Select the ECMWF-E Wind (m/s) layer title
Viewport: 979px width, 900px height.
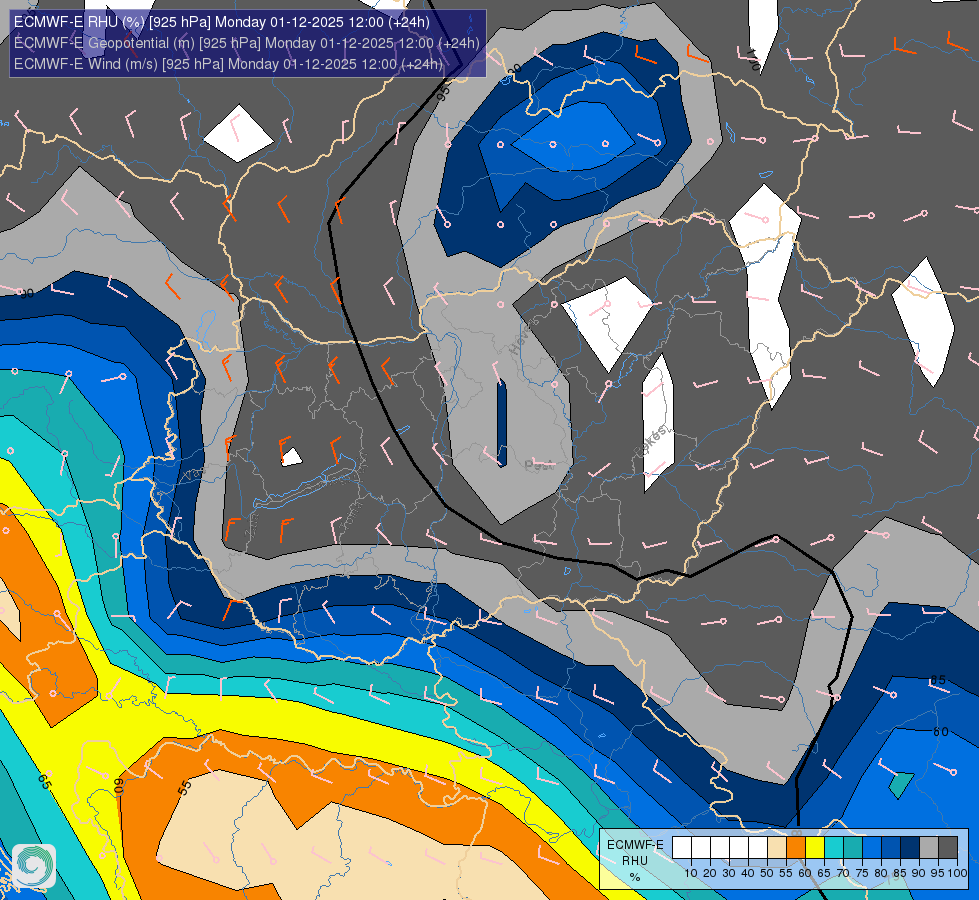(x=228, y=64)
